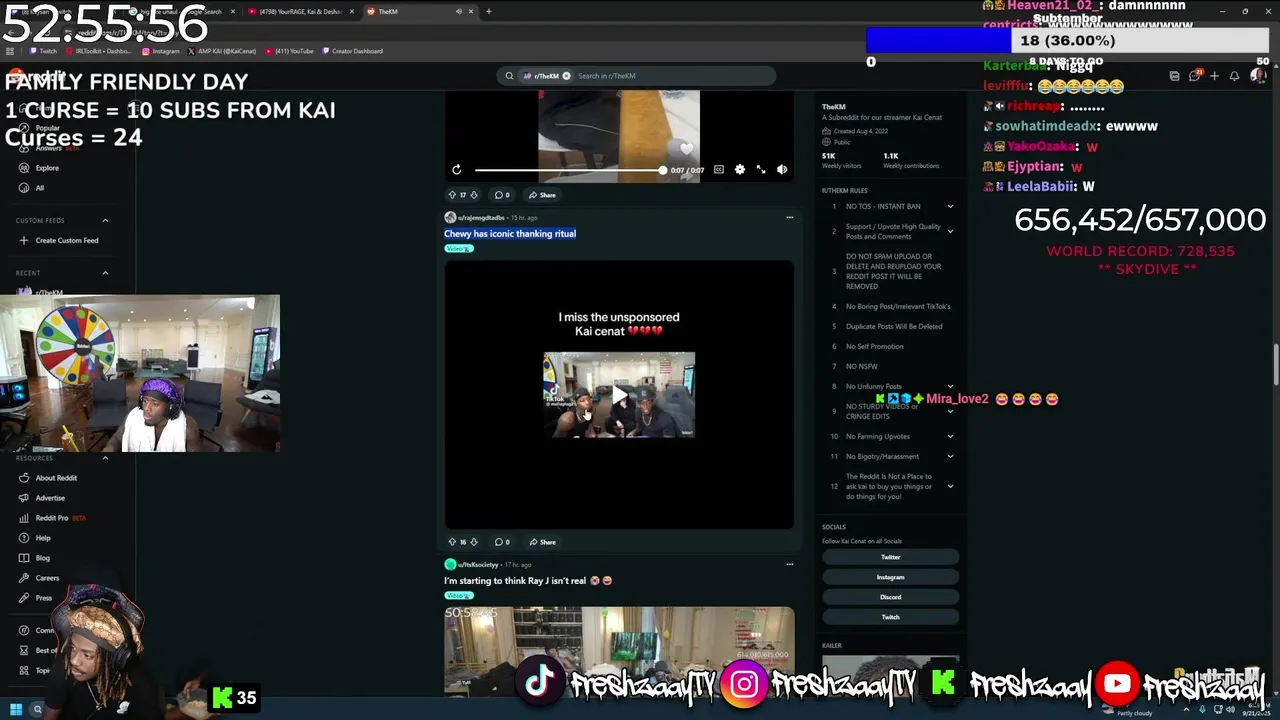1280x720 pixels.
Task: Open Blog in the resources list
Action: pos(36,558)
